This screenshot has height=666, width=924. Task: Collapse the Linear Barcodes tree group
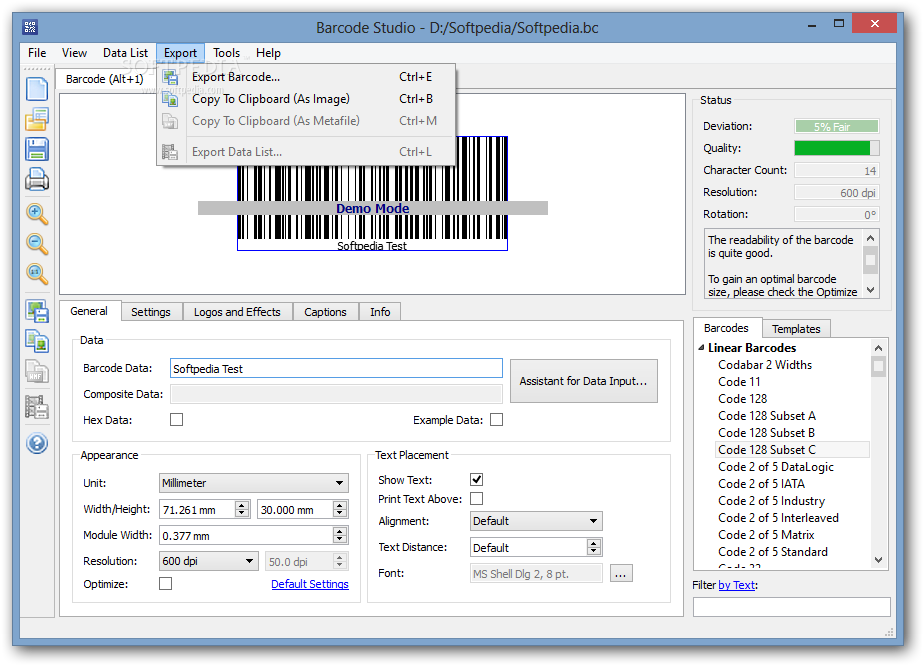(x=701, y=348)
